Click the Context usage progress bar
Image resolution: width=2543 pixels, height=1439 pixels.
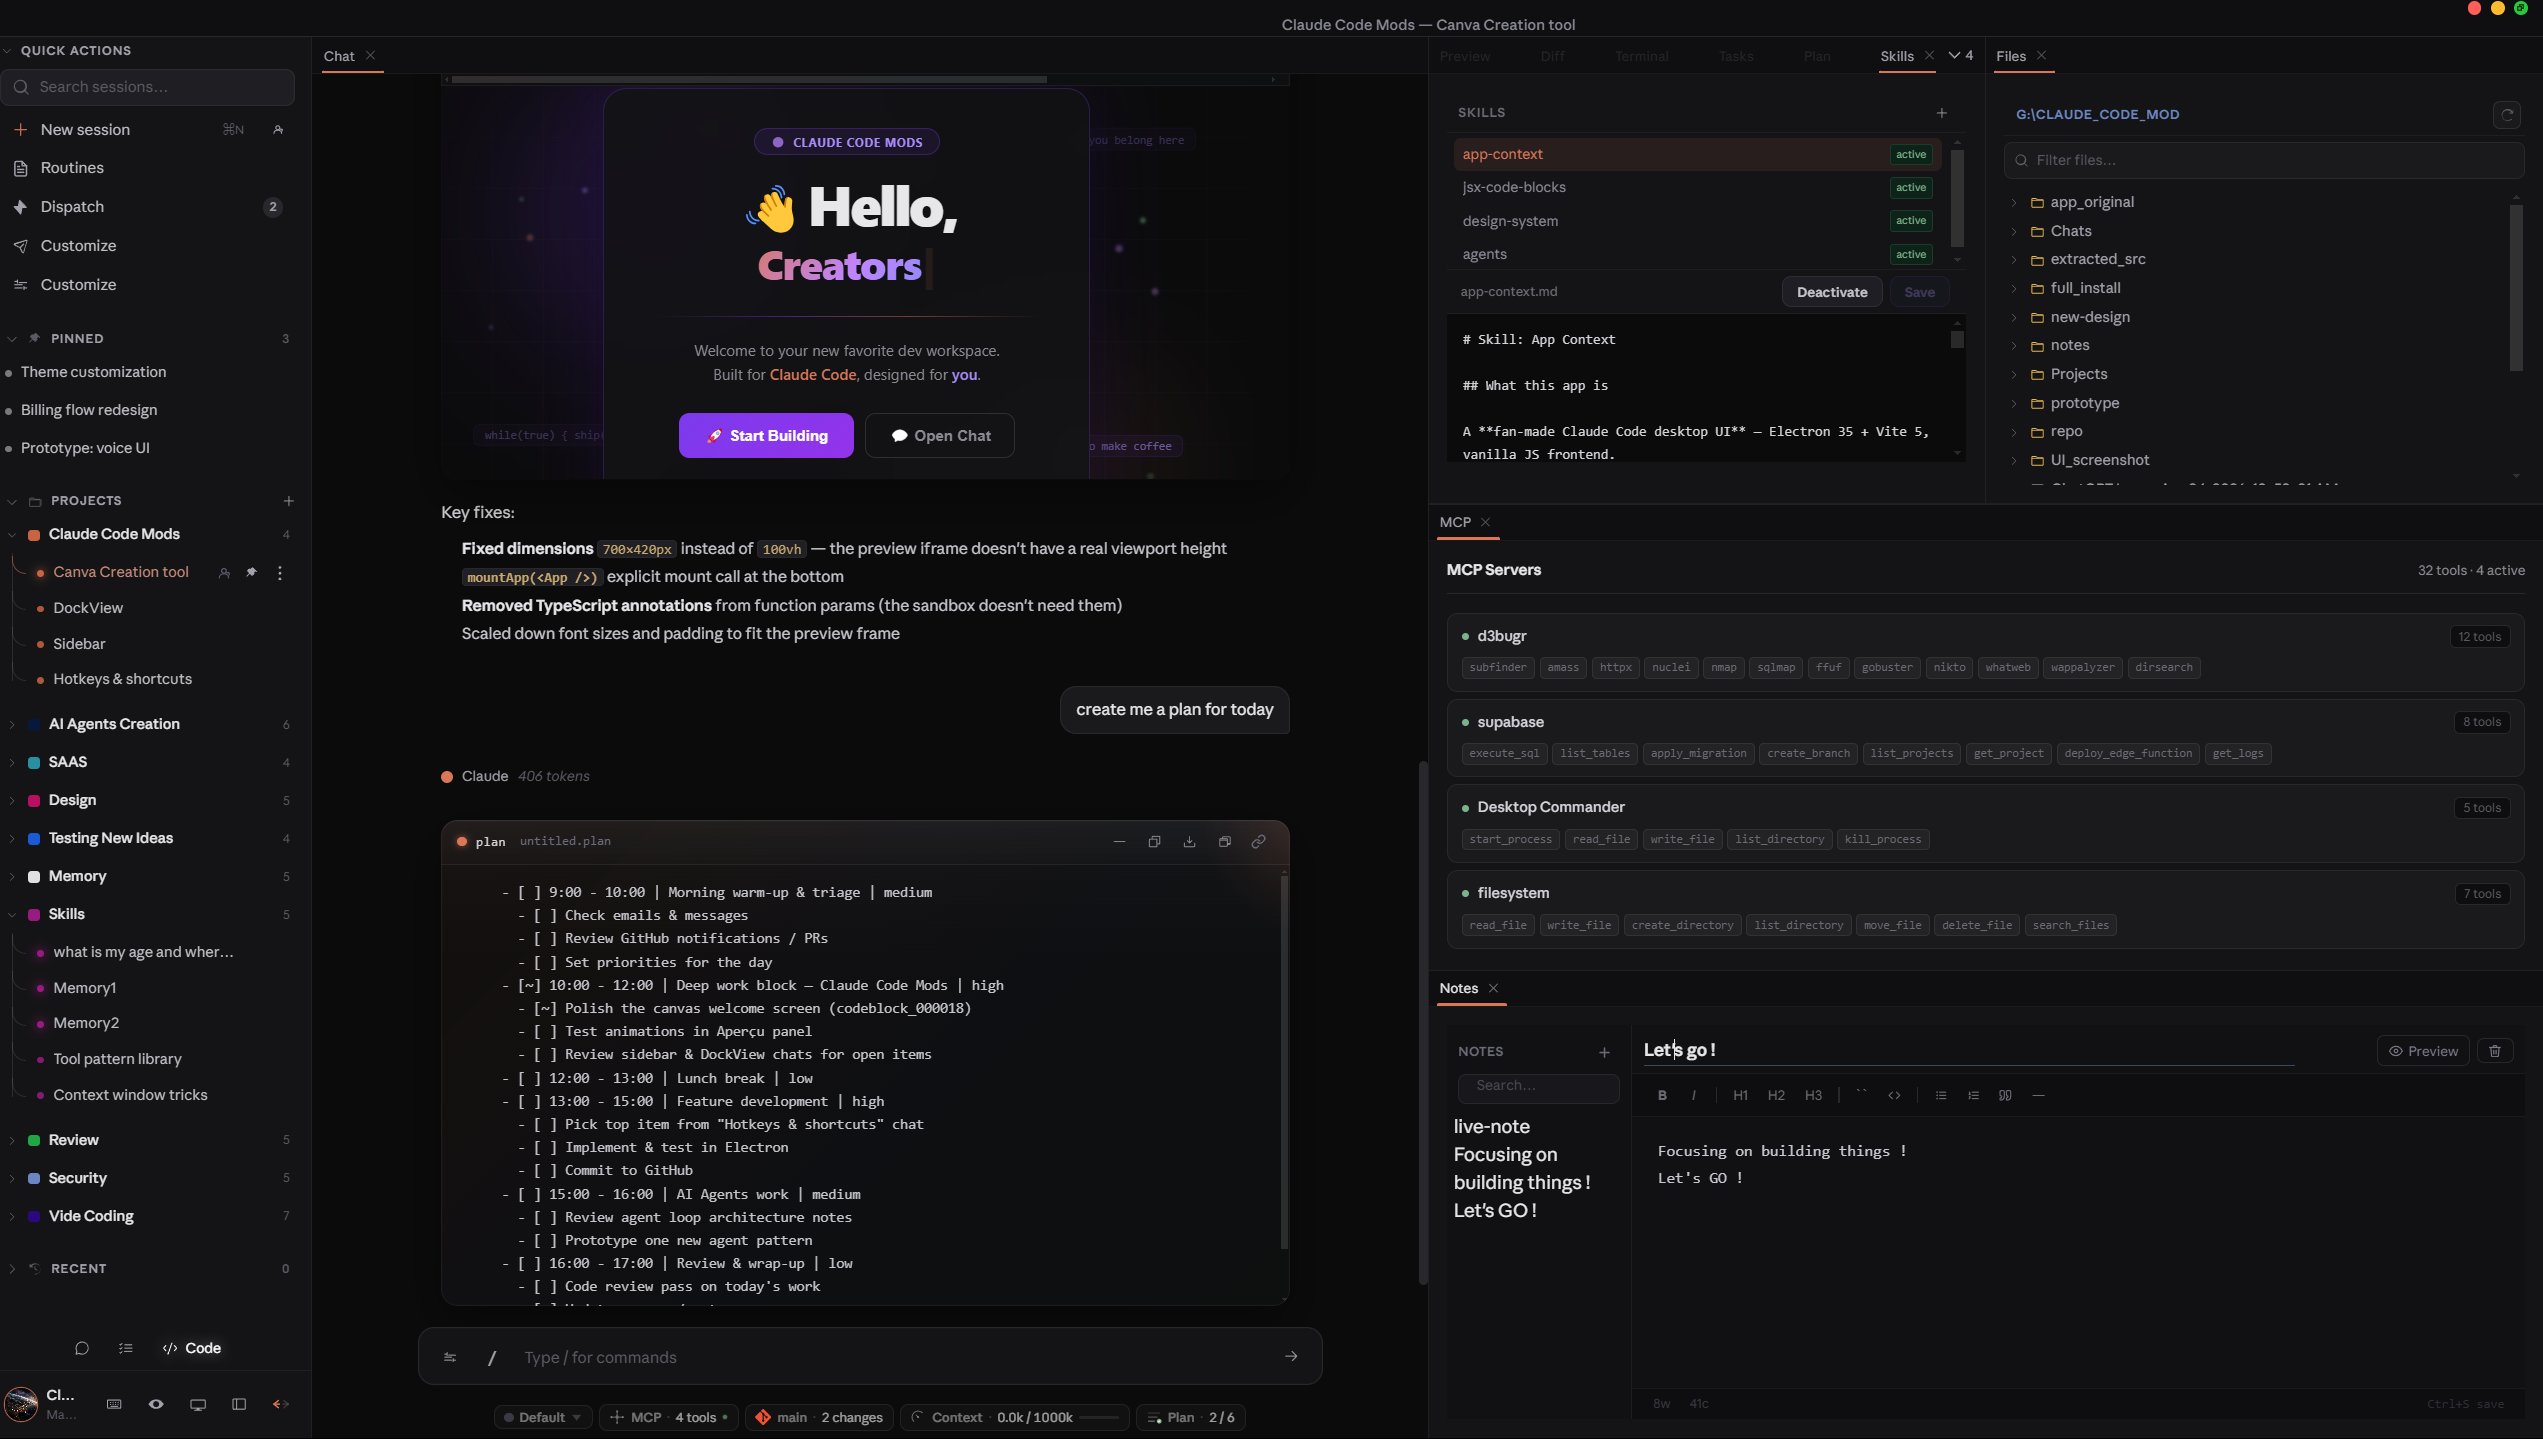[x=1100, y=1417]
